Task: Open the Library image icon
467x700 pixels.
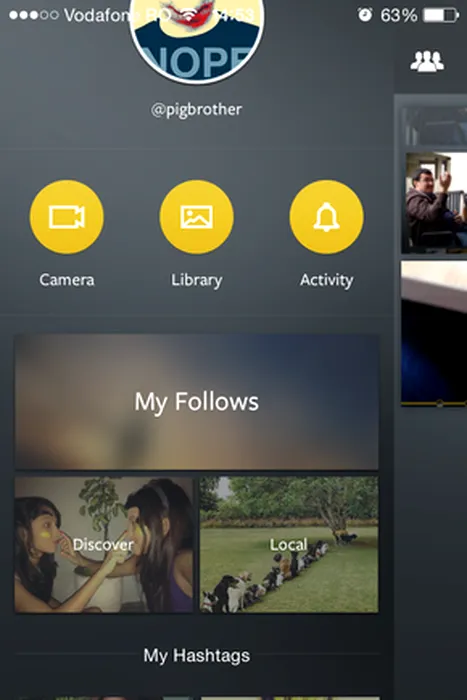Action: [x=196, y=217]
